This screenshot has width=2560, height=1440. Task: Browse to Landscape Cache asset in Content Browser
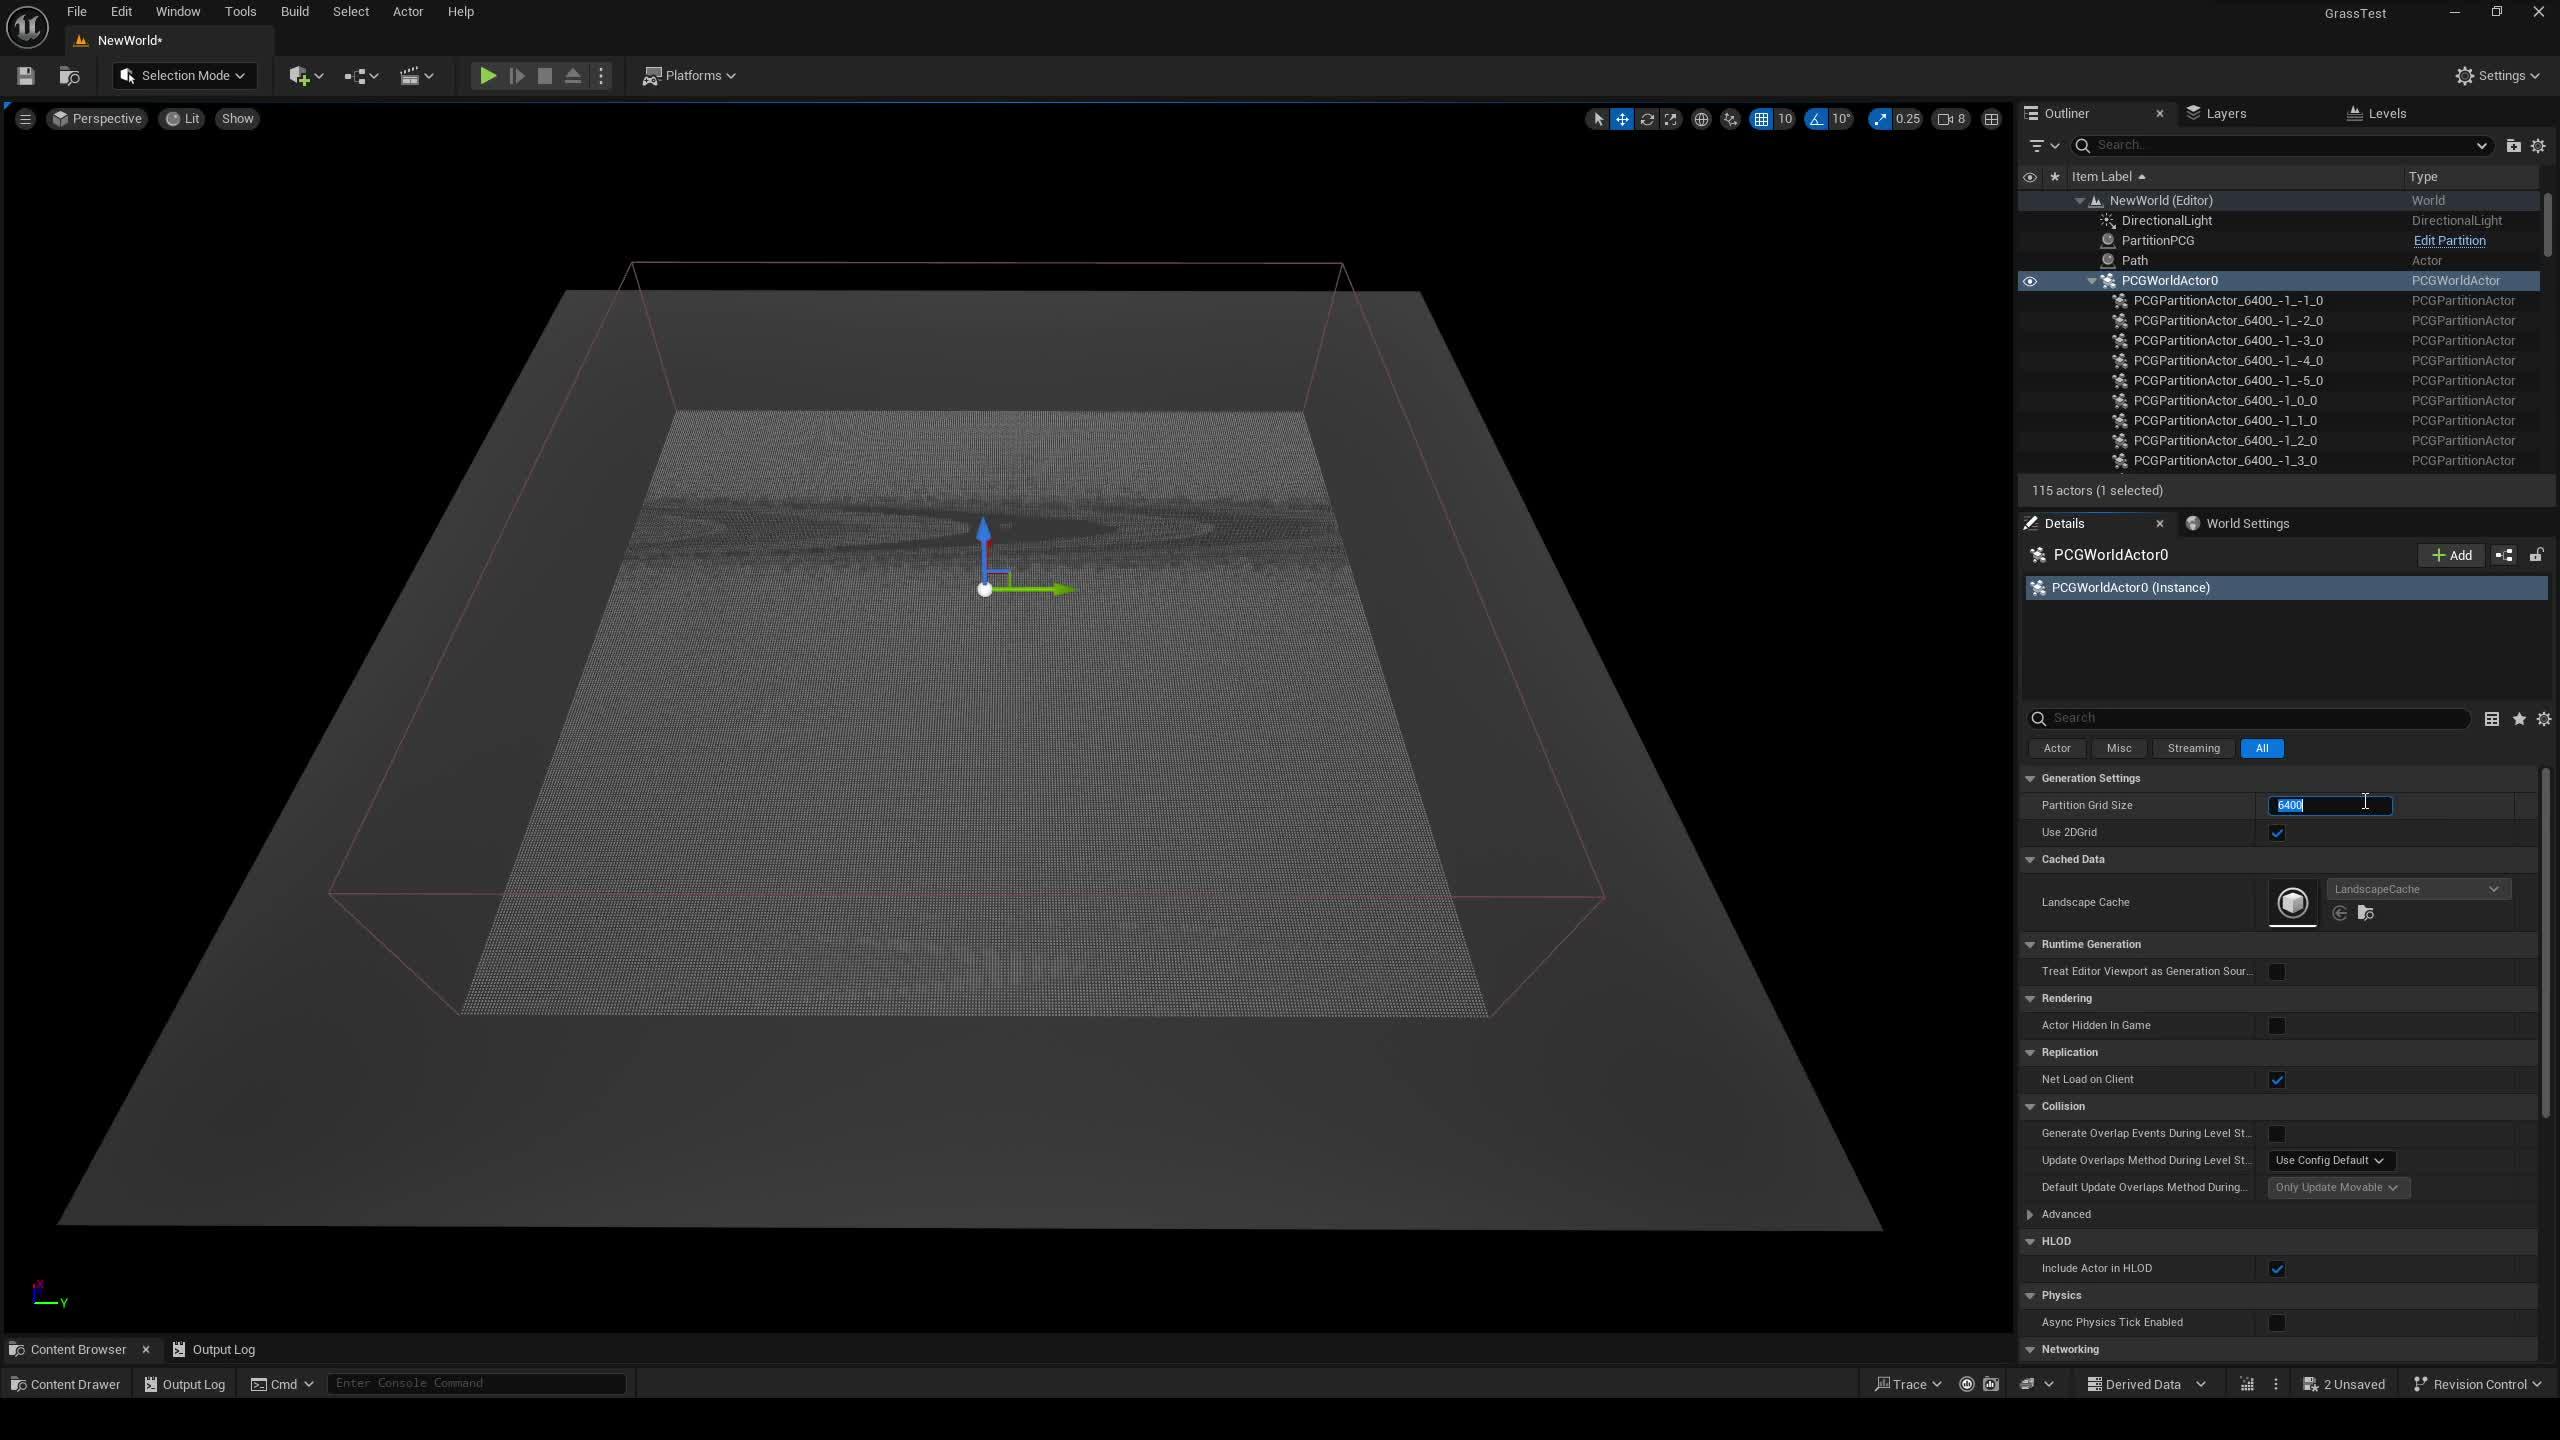point(2366,913)
